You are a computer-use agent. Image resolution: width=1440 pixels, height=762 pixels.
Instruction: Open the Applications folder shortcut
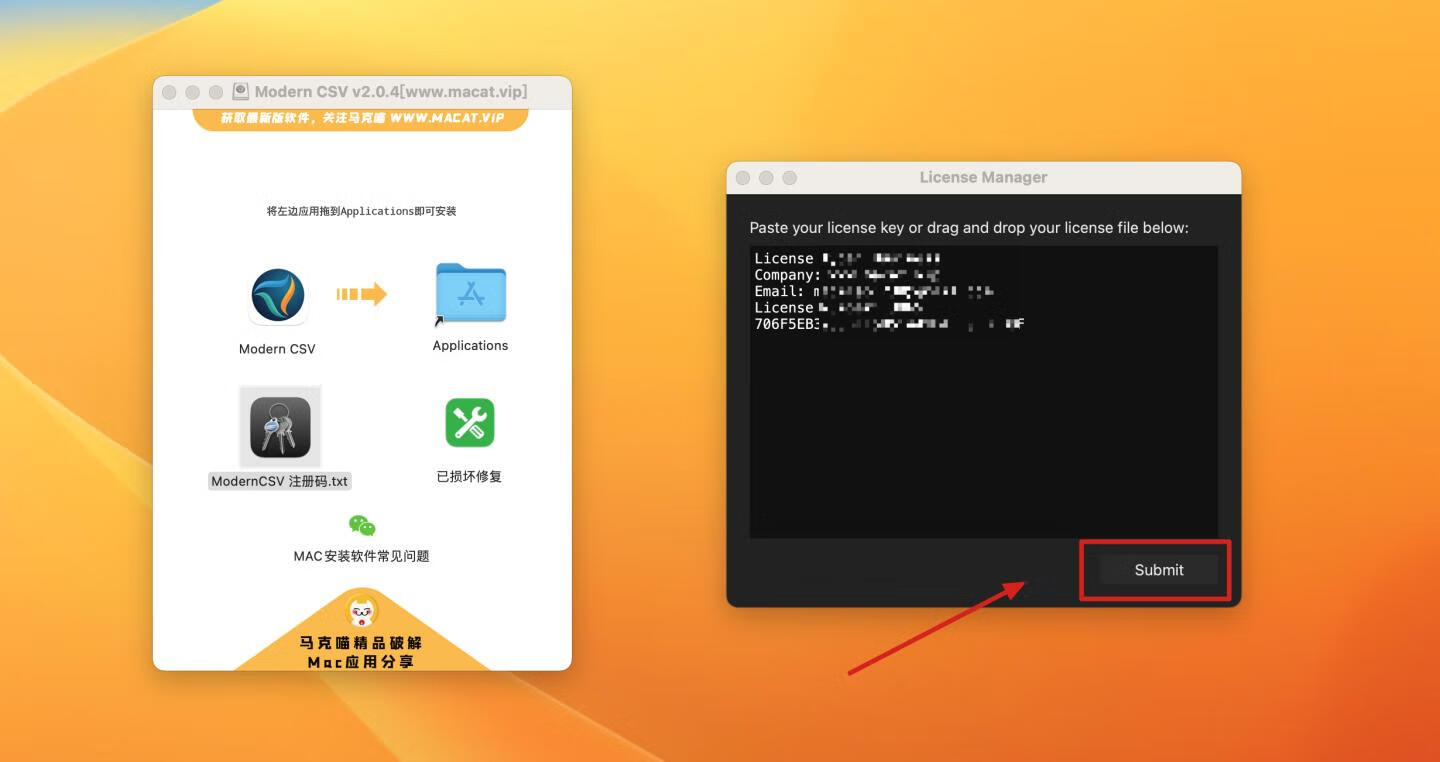[x=470, y=295]
